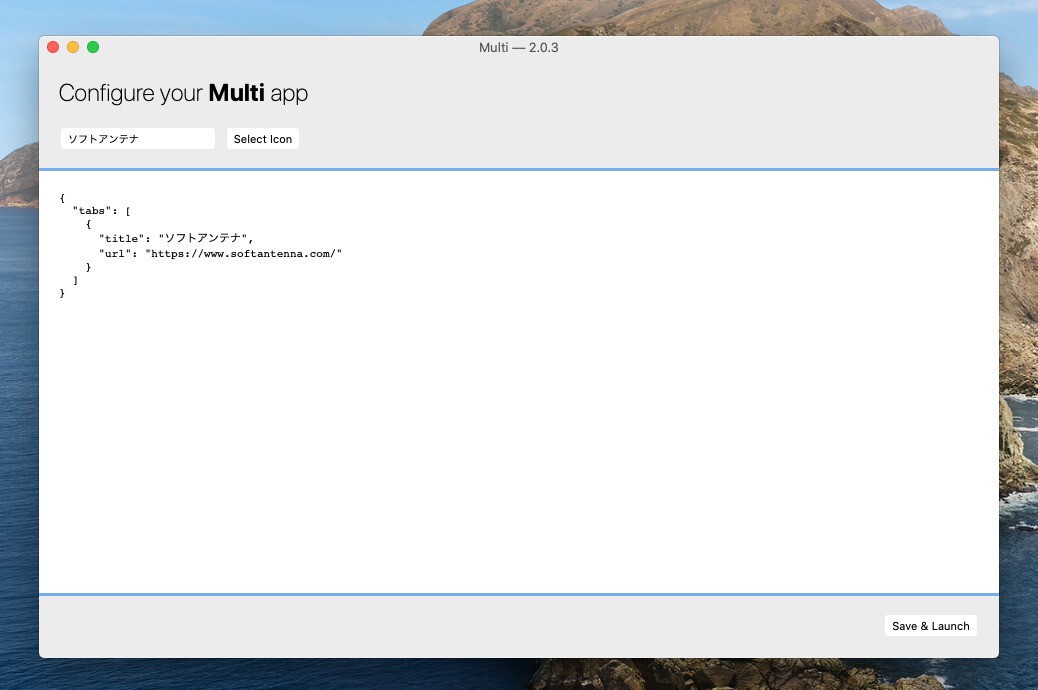Image resolution: width=1038 pixels, height=690 pixels.
Task: Click the softantenna.com url line in the JSON
Action: pyautogui.click(x=220, y=254)
